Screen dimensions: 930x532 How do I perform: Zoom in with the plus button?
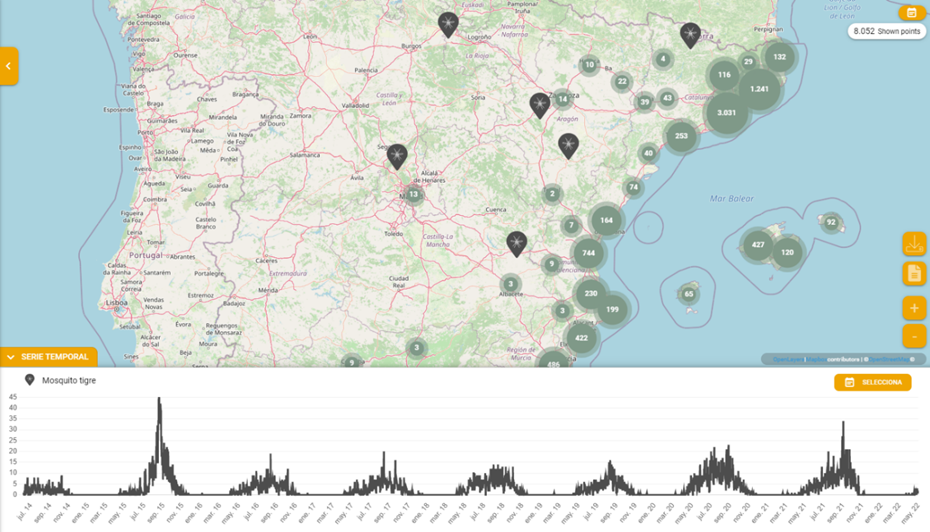(x=914, y=308)
